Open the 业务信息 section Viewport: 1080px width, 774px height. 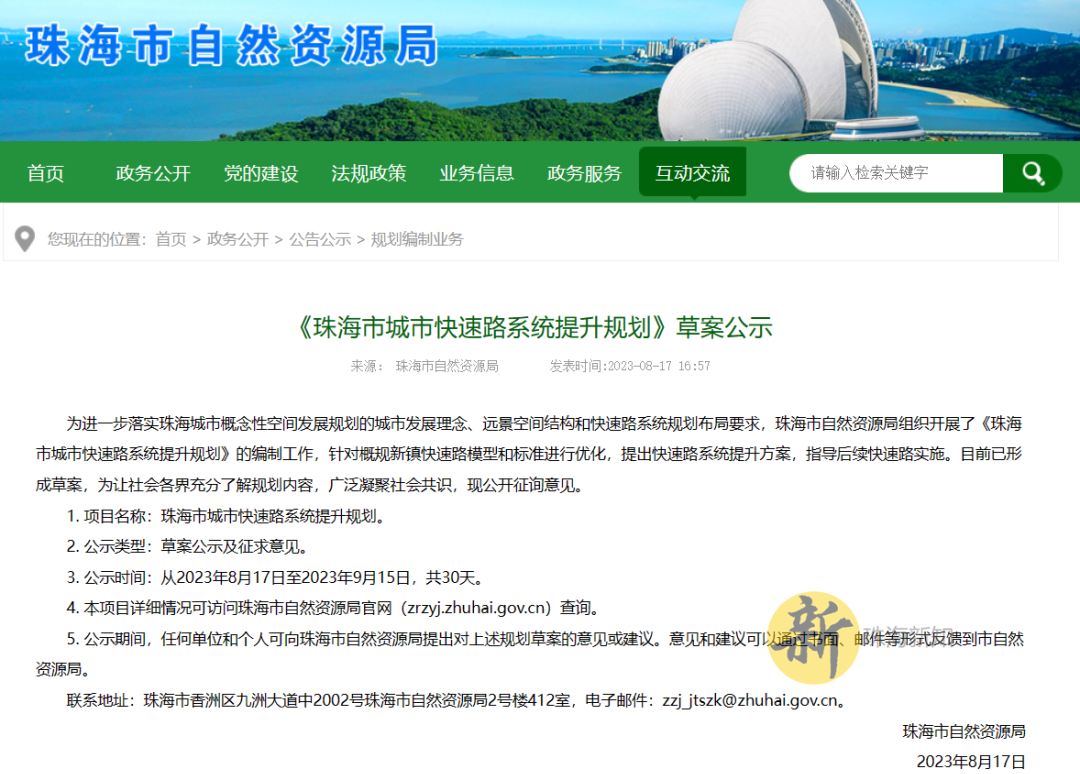[476, 173]
